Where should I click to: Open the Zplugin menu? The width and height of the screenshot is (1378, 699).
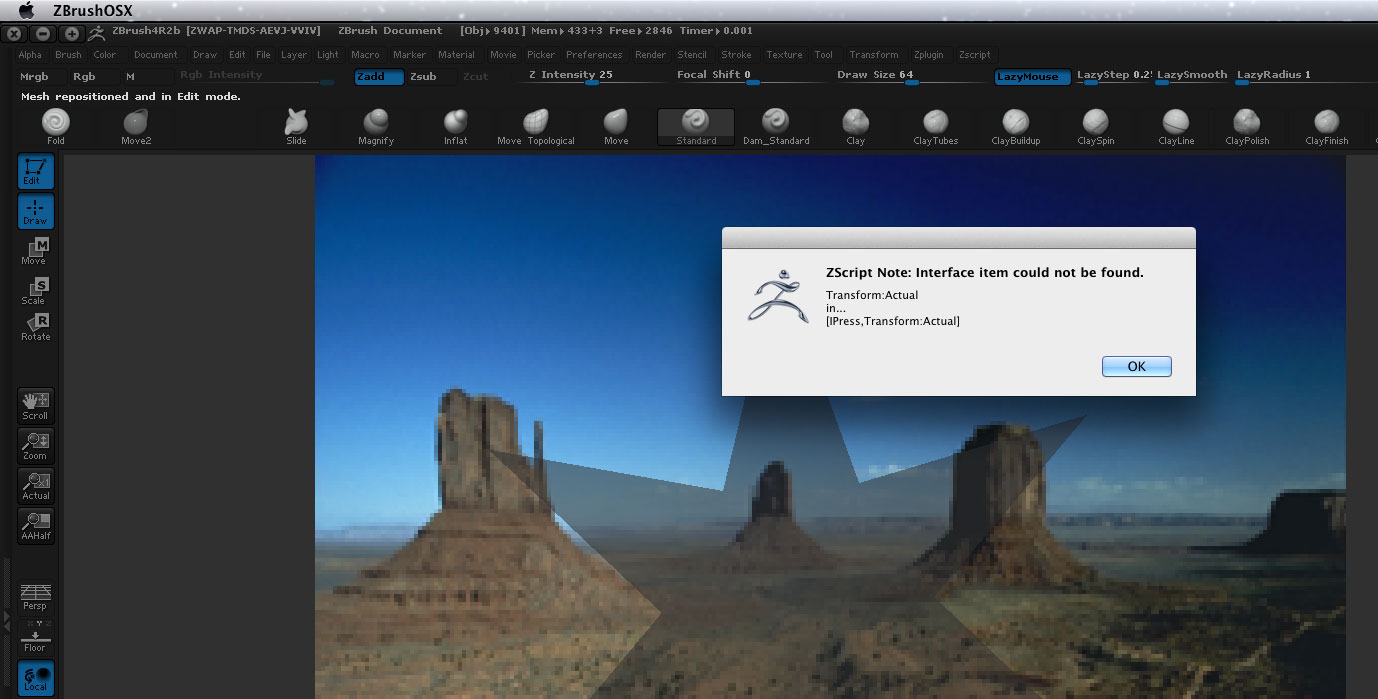click(928, 55)
